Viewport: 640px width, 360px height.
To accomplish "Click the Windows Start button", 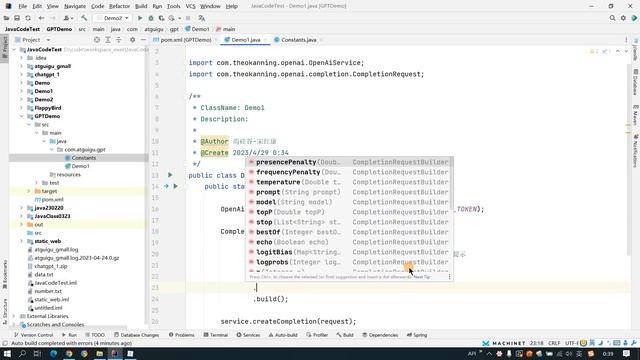I will 7,353.
